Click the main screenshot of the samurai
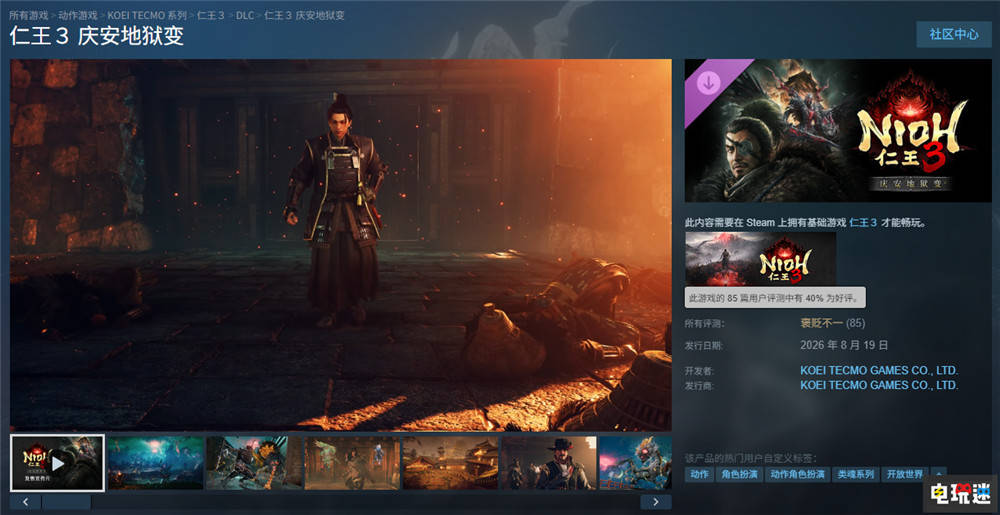This screenshot has width=1000, height=515. 341,245
